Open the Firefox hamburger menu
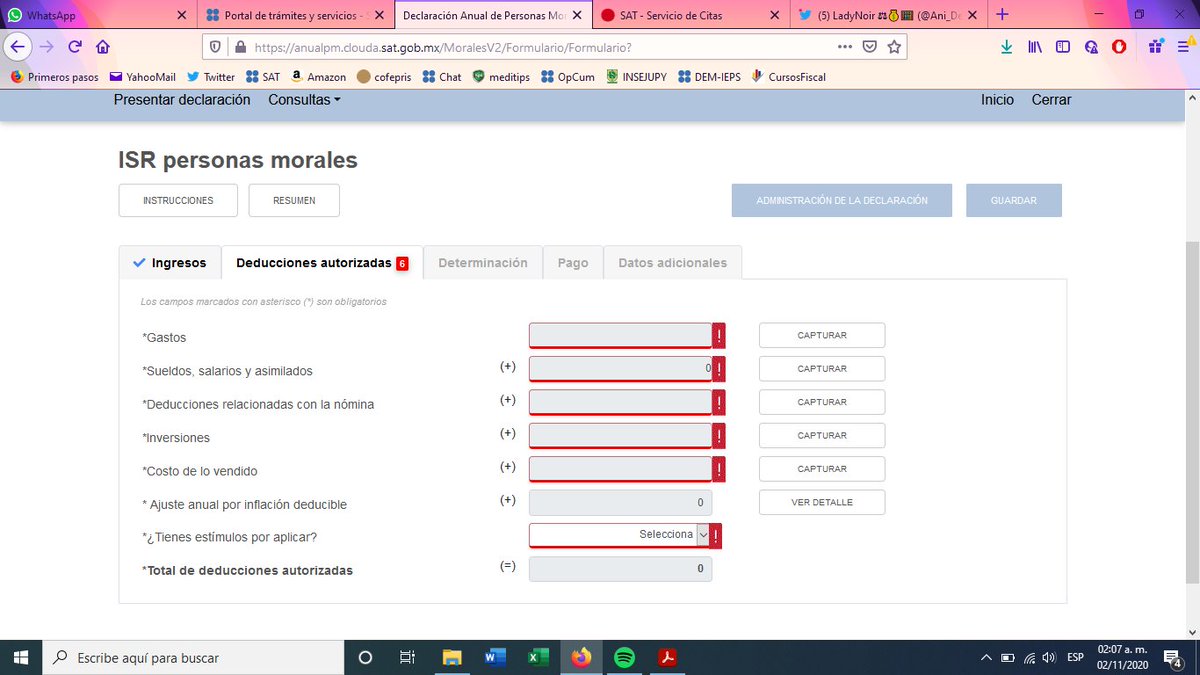1200x675 pixels. (x=1184, y=47)
